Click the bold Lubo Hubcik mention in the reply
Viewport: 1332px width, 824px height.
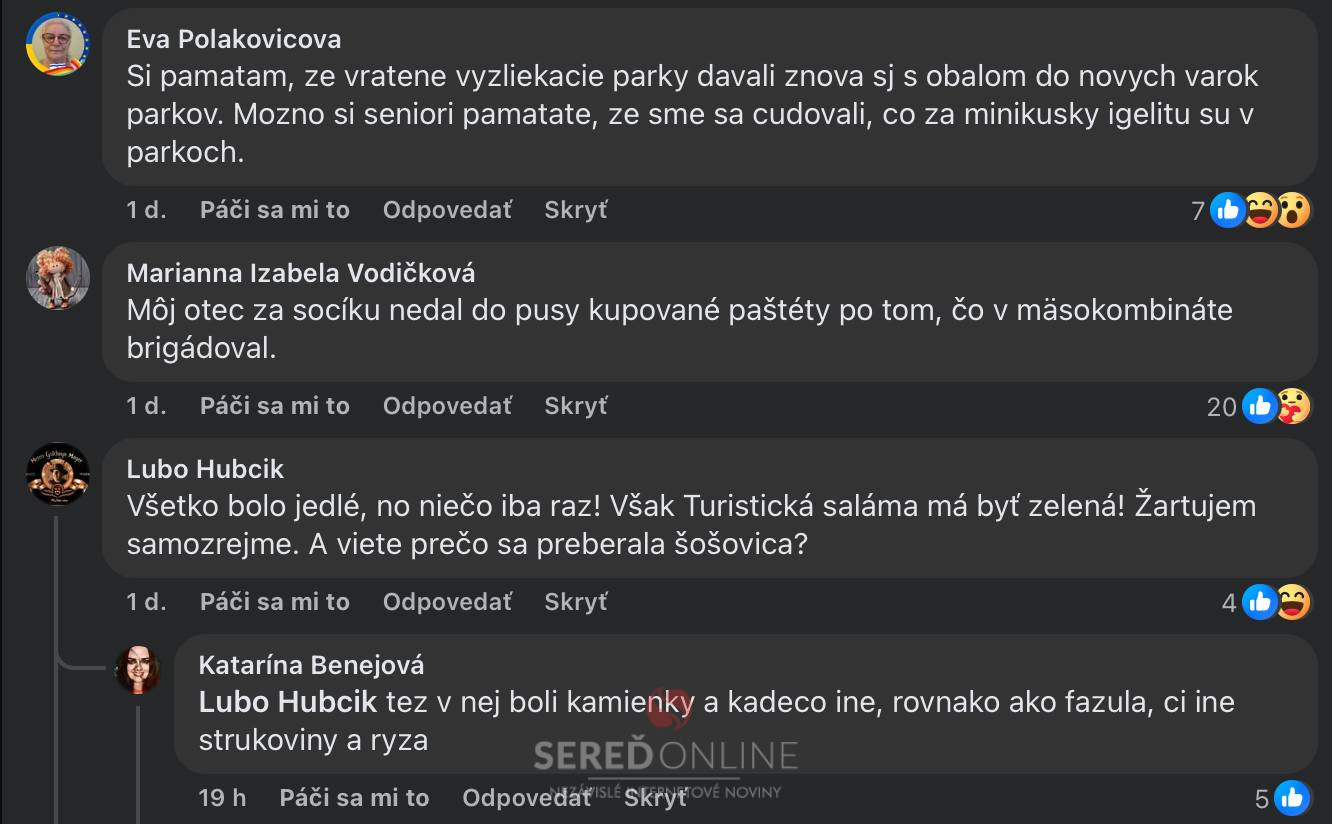288,702
